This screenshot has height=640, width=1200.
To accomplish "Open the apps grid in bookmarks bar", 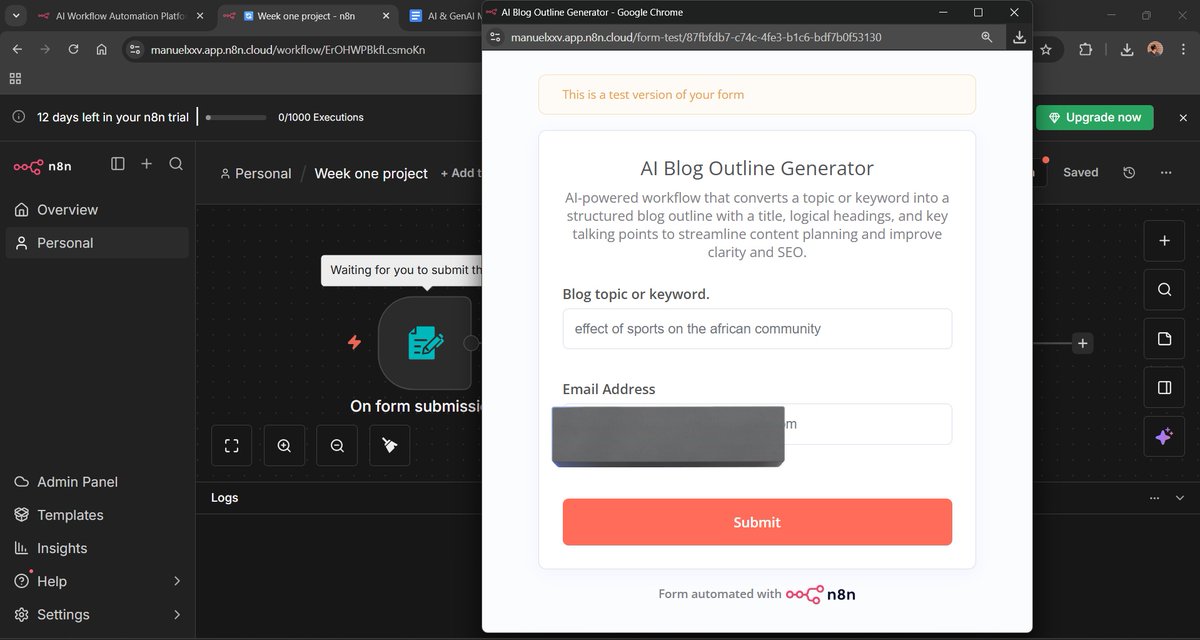I will point(15,78).
